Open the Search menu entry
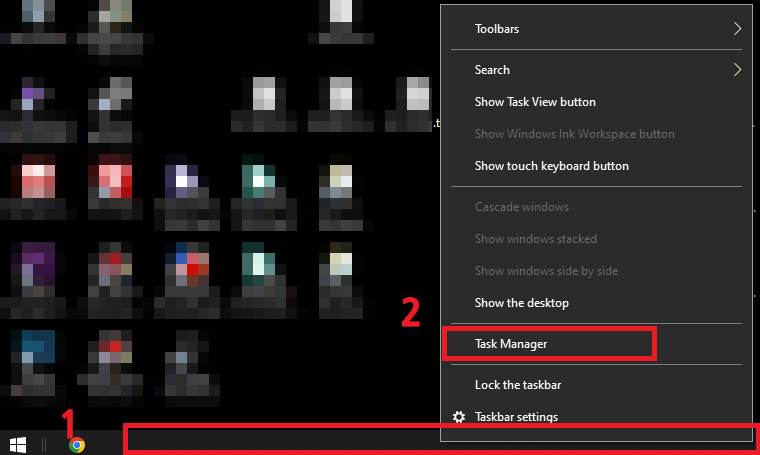 click(x=596, y=70)
